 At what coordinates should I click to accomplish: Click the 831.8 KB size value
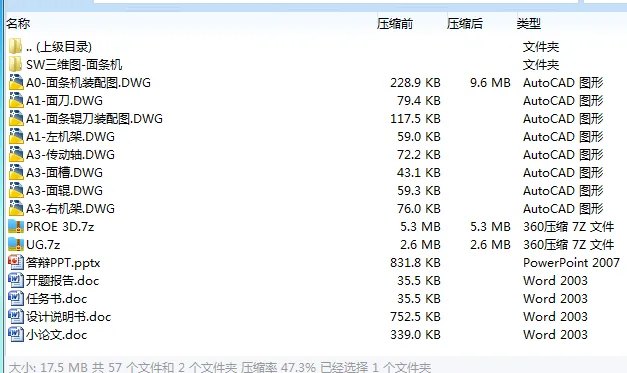pos(415,263)
